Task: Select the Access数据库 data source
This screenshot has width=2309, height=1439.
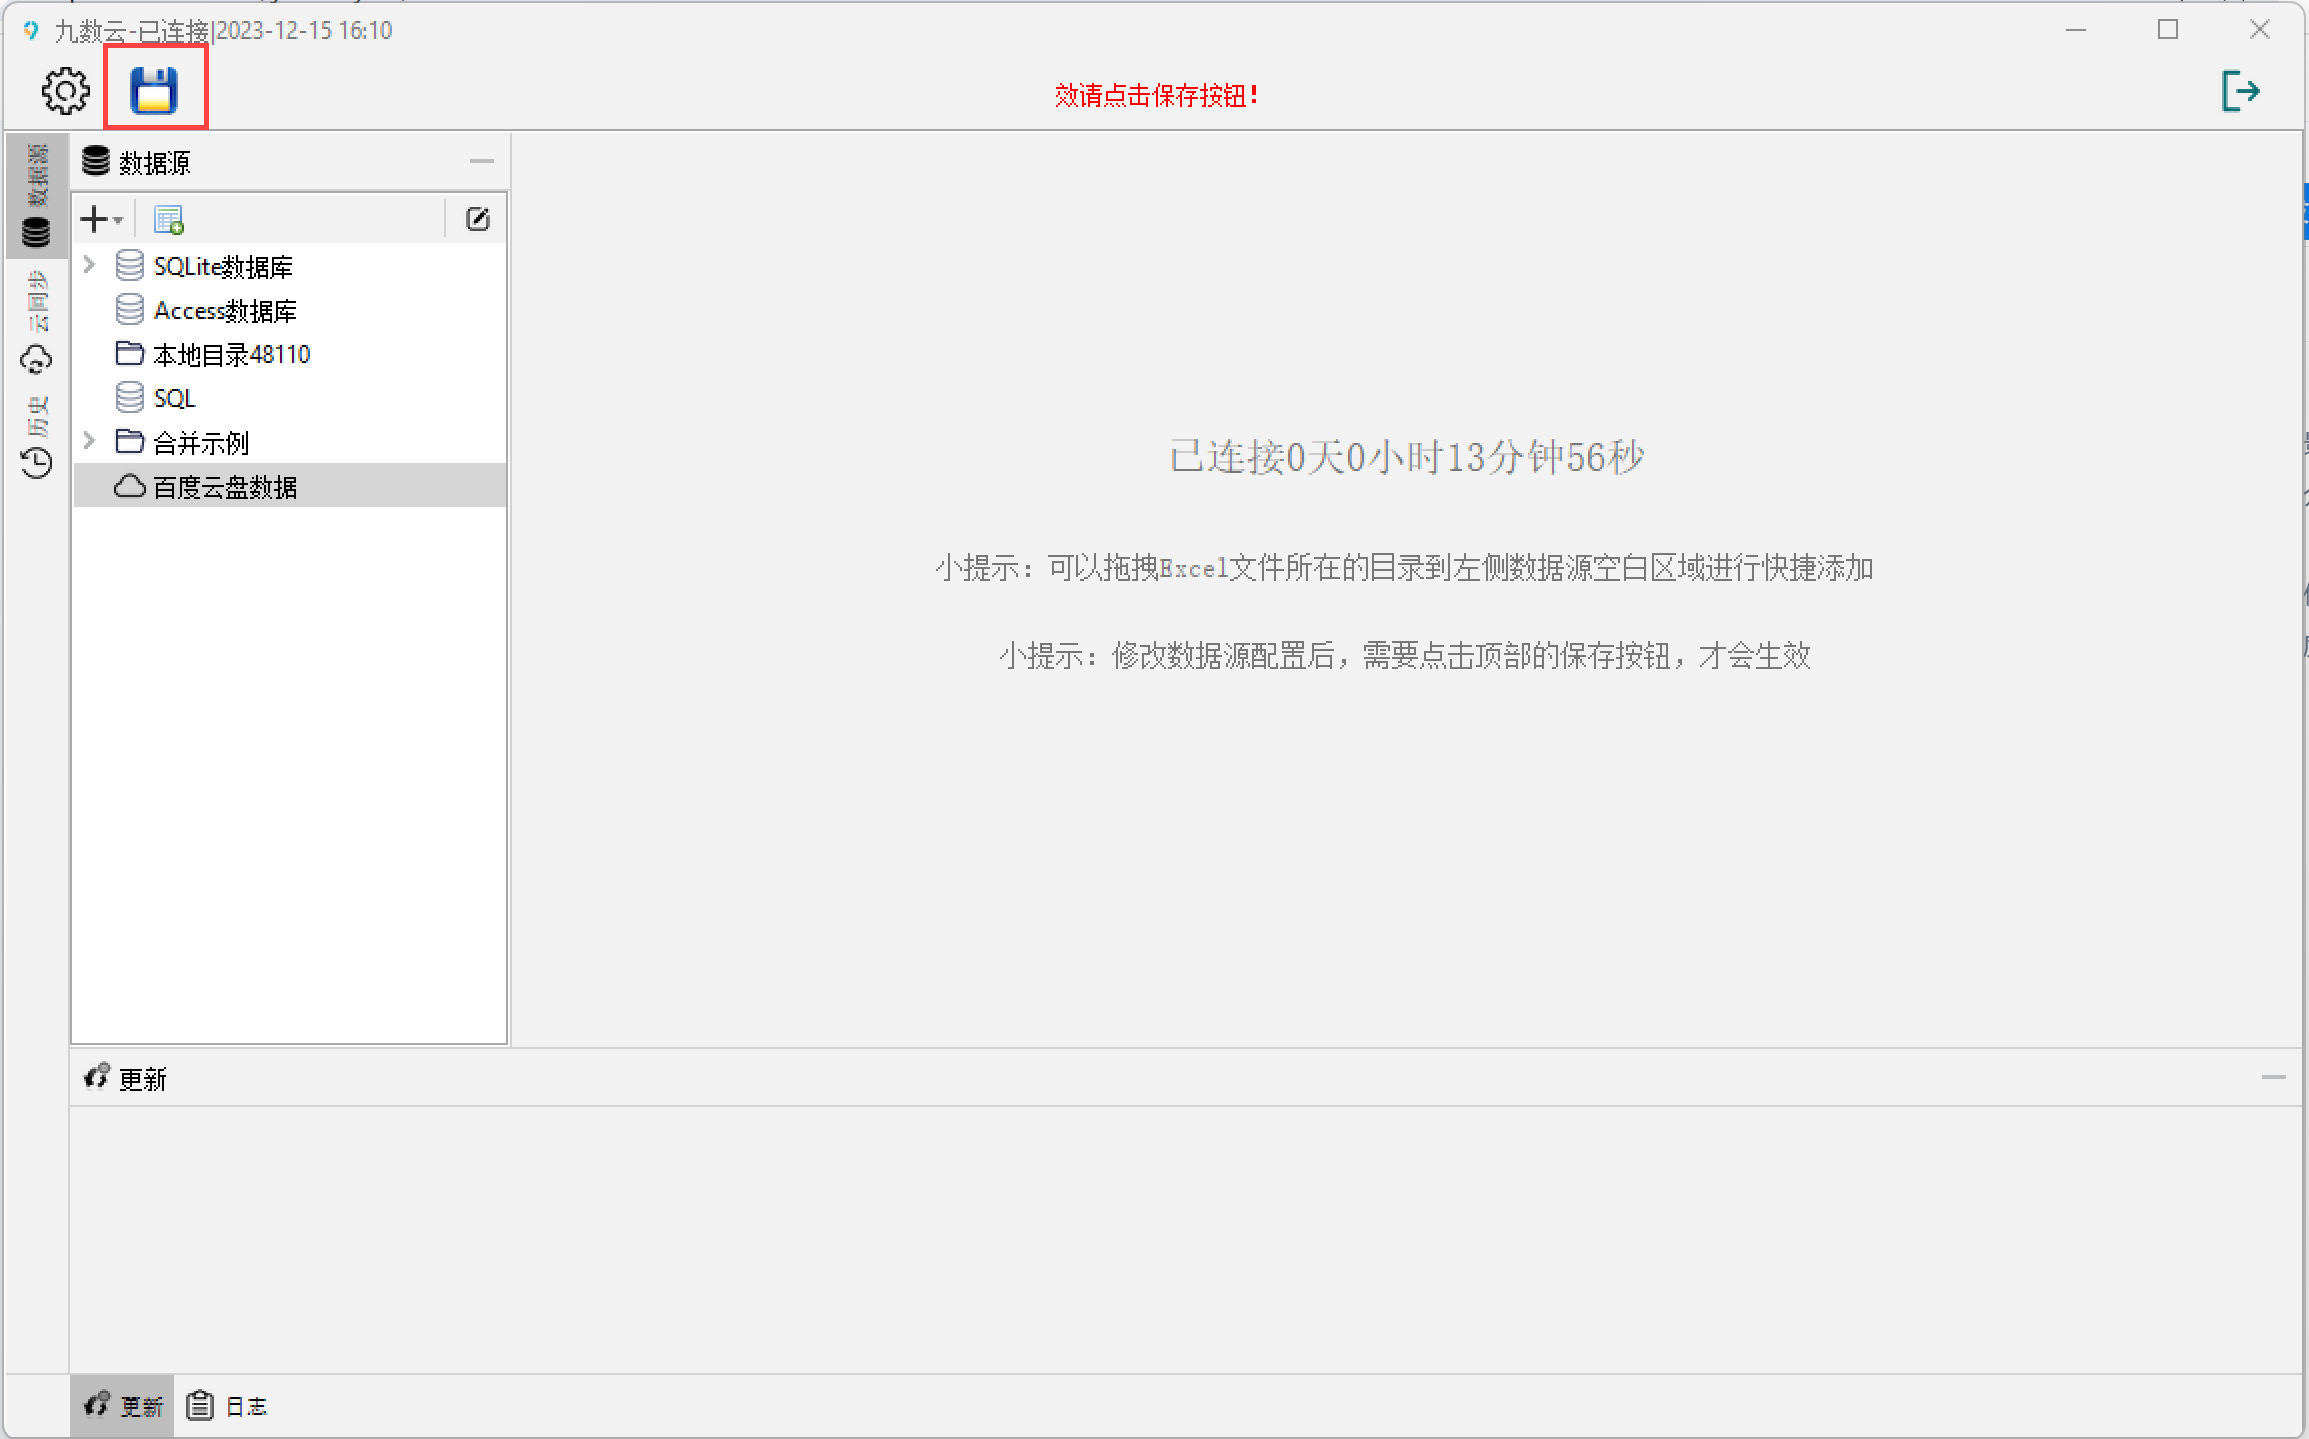Action: (225, 311)
